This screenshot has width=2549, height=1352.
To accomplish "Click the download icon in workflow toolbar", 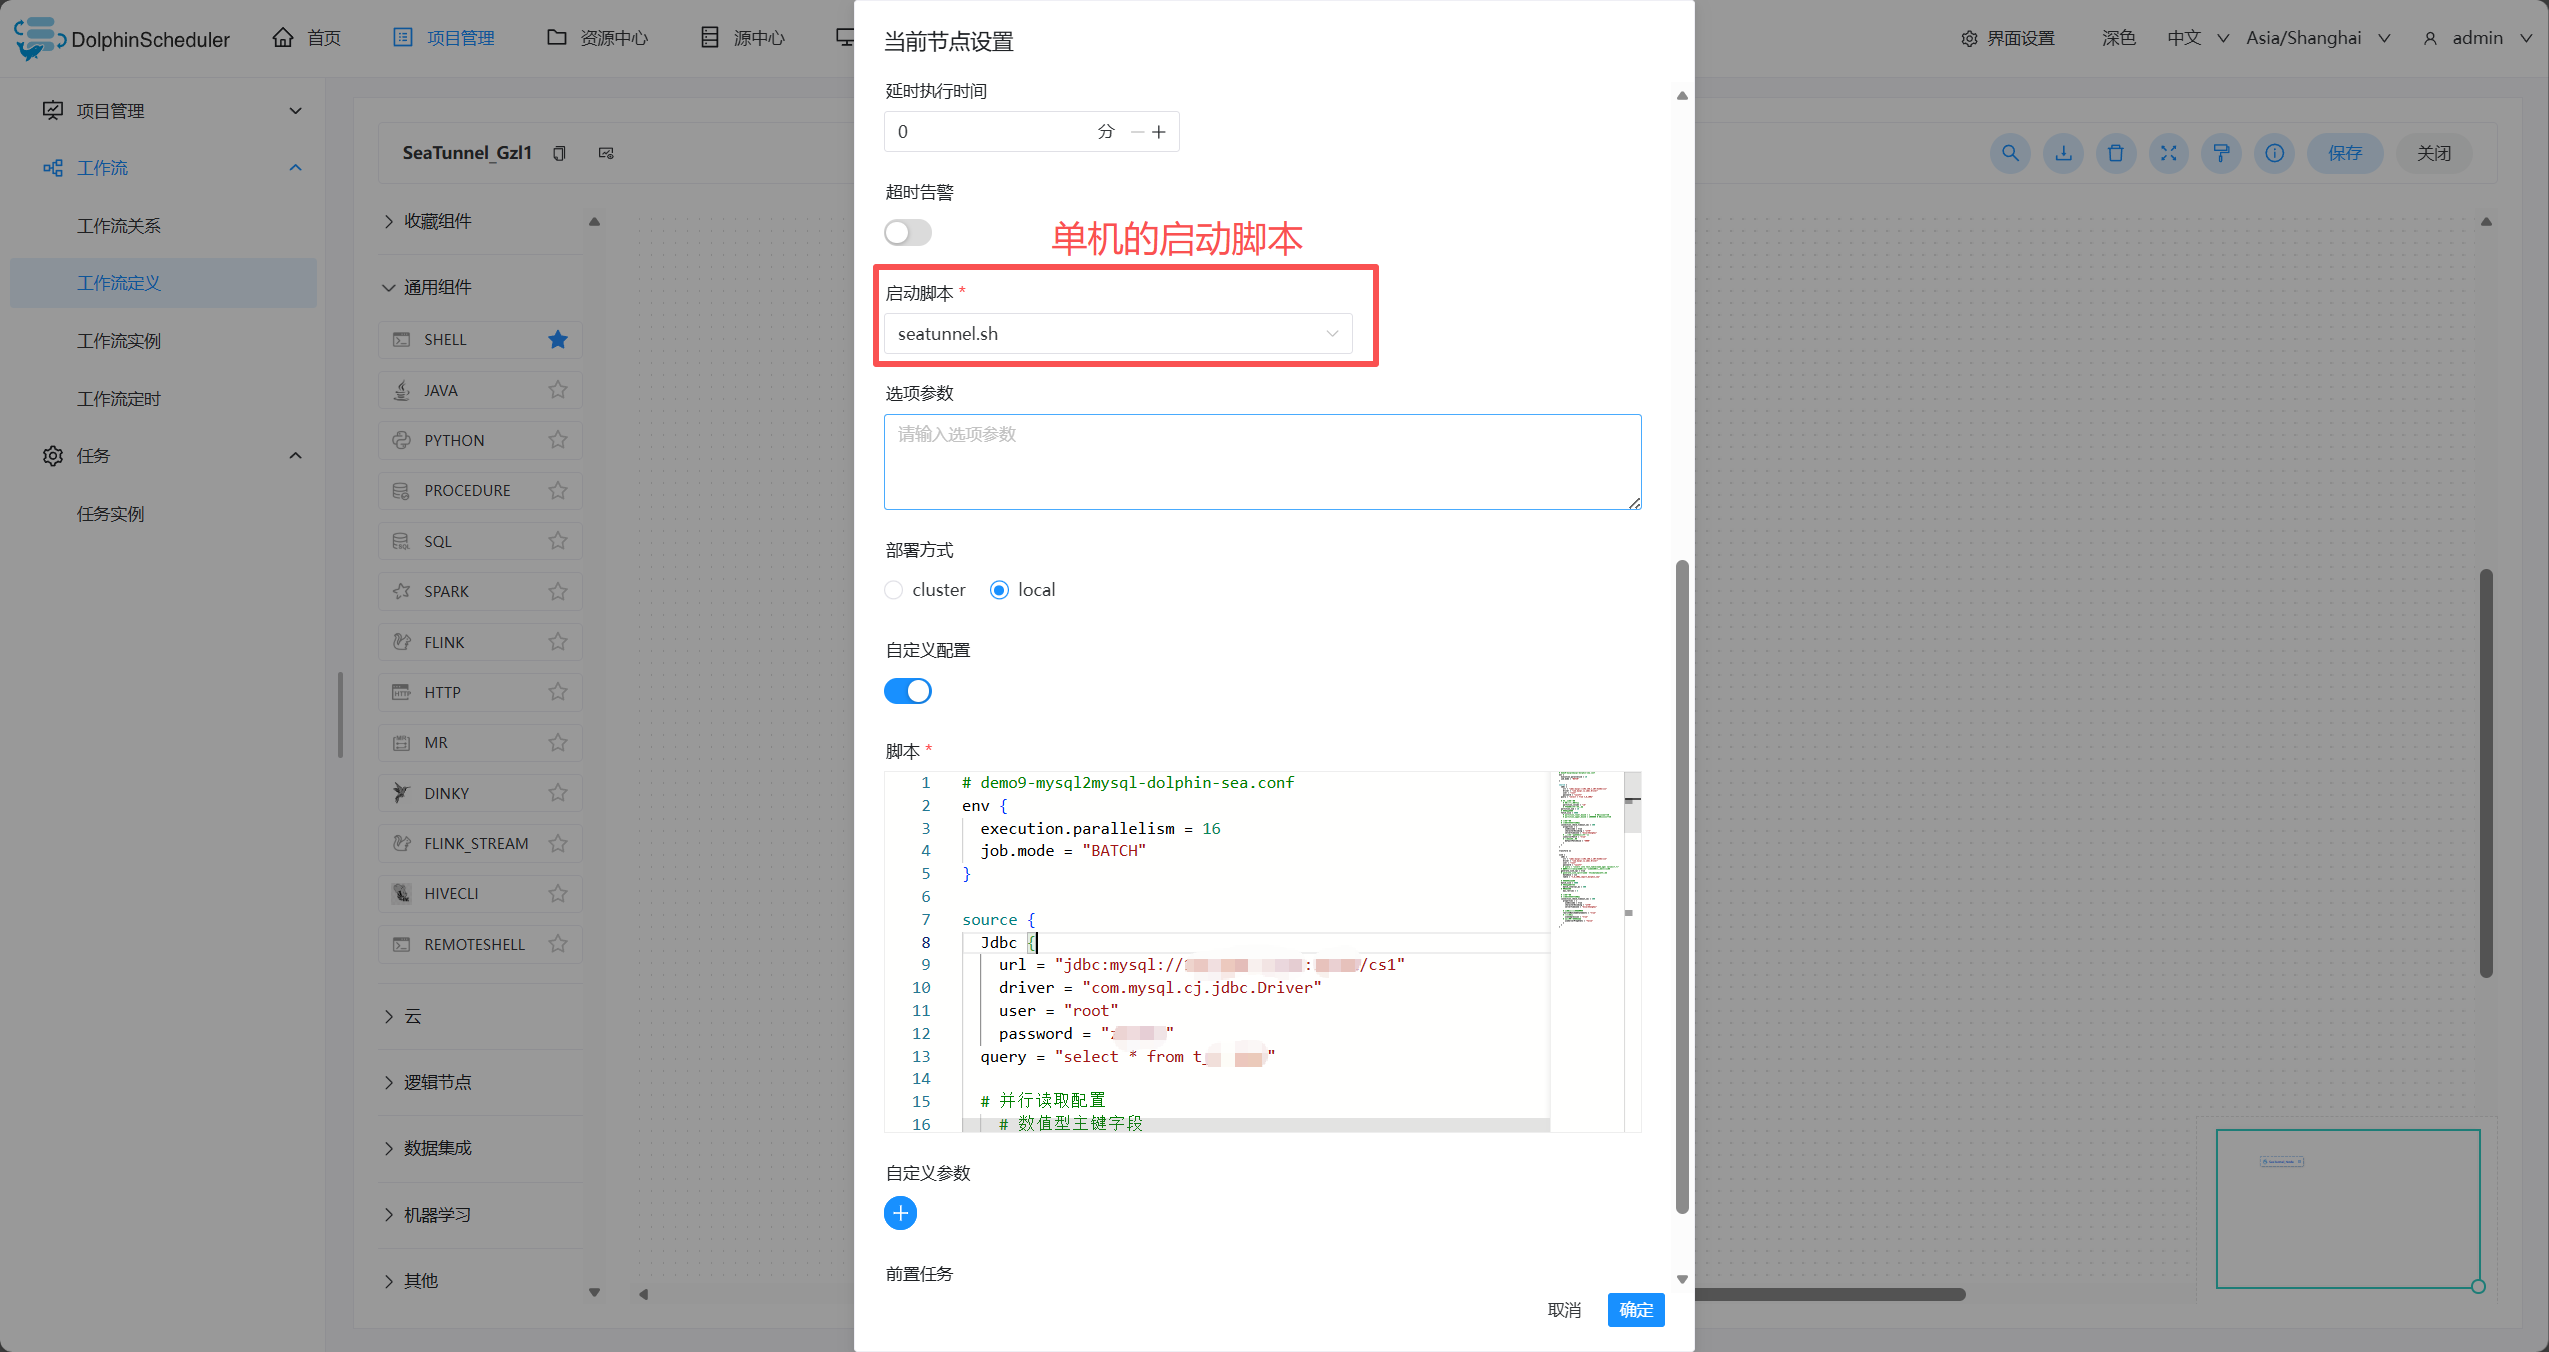I will (2063, 153).
